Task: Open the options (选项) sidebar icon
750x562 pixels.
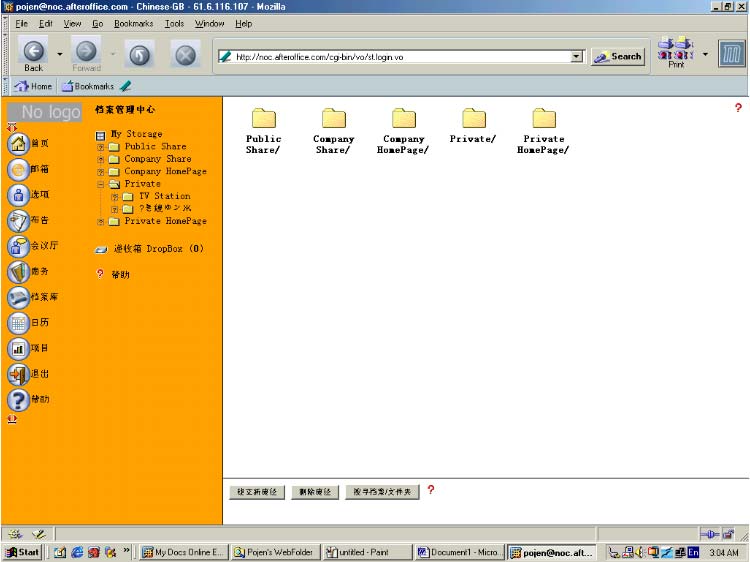Action: [18, 195]
